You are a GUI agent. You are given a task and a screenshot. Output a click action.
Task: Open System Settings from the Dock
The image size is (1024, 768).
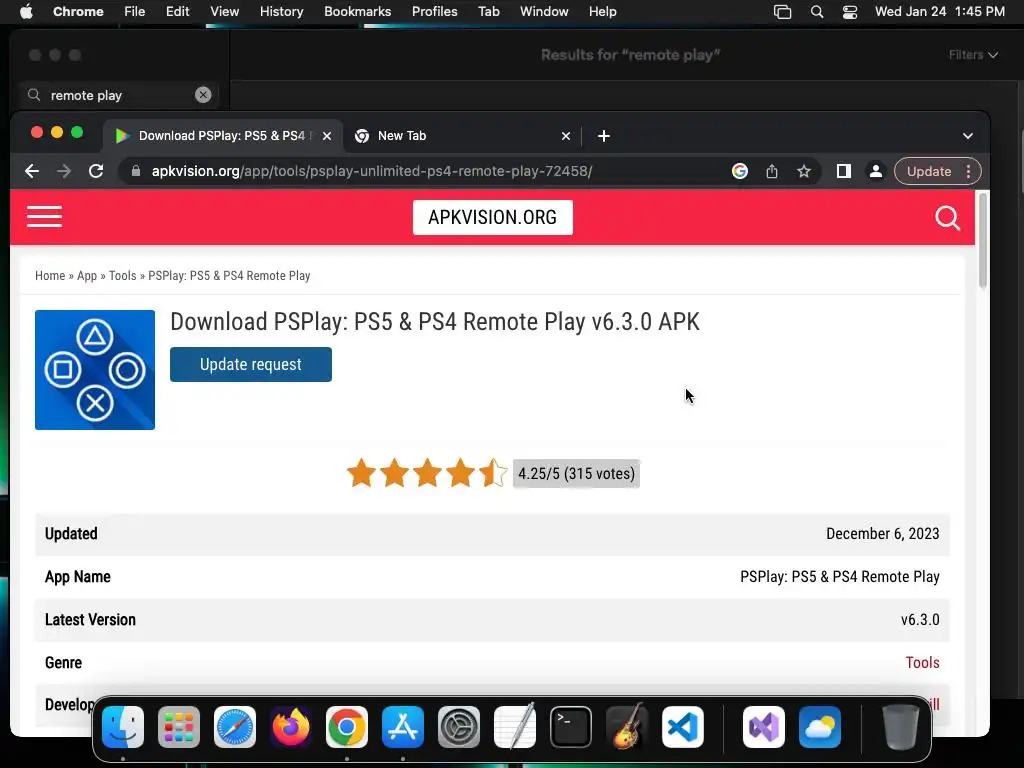tap(458, 727)
